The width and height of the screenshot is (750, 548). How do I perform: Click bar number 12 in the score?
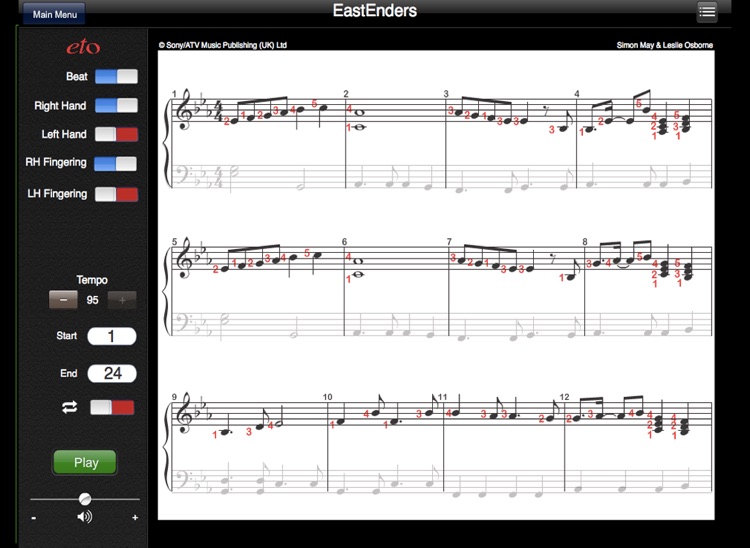click(x=564, y=397)
